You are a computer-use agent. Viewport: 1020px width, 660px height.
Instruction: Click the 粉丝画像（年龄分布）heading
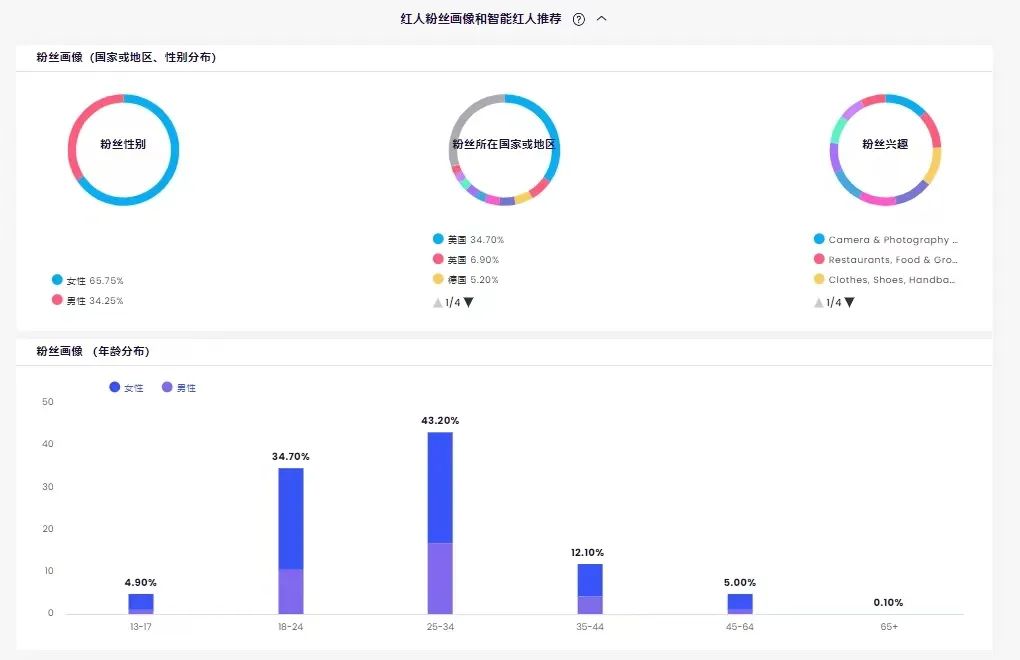[93, 351]
